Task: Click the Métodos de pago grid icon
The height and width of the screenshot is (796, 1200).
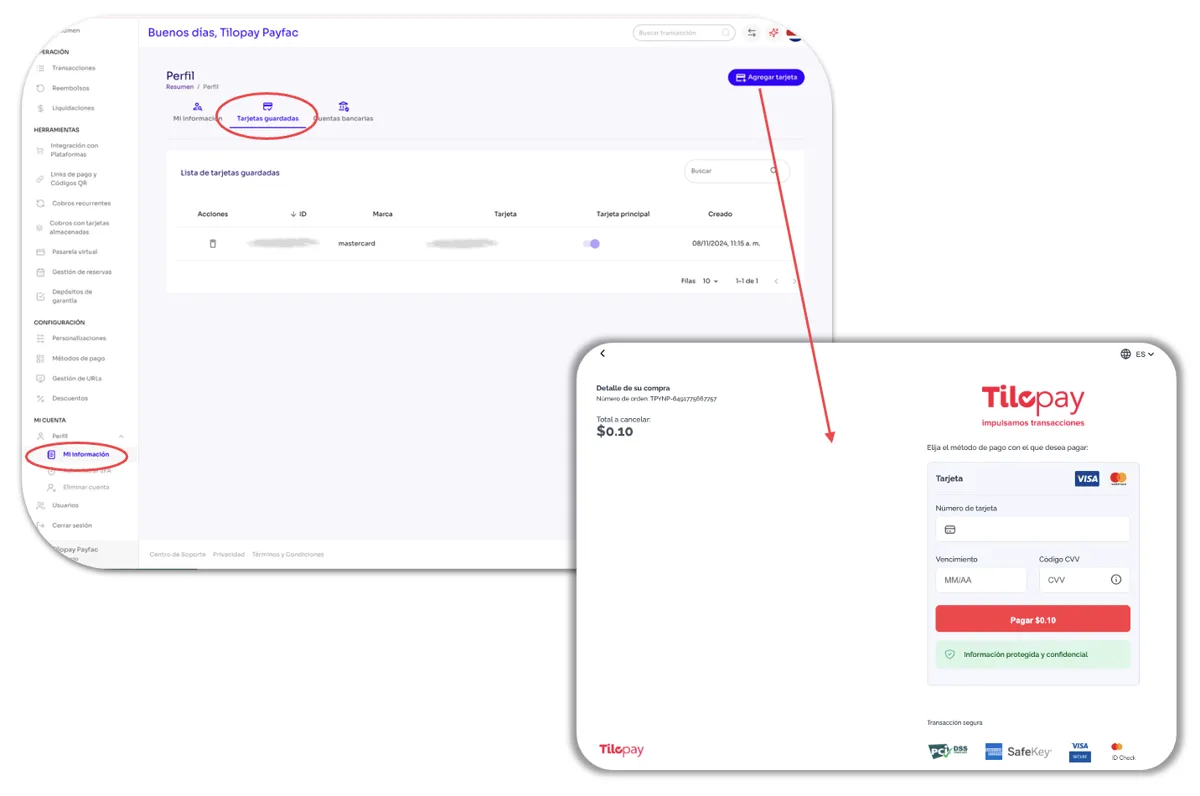Action: click(x=40, y=358)
